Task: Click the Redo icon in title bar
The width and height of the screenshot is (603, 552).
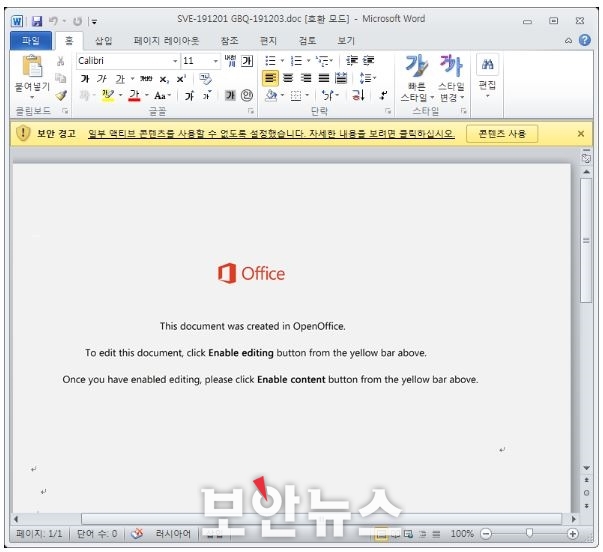Action: pos(78,21)
